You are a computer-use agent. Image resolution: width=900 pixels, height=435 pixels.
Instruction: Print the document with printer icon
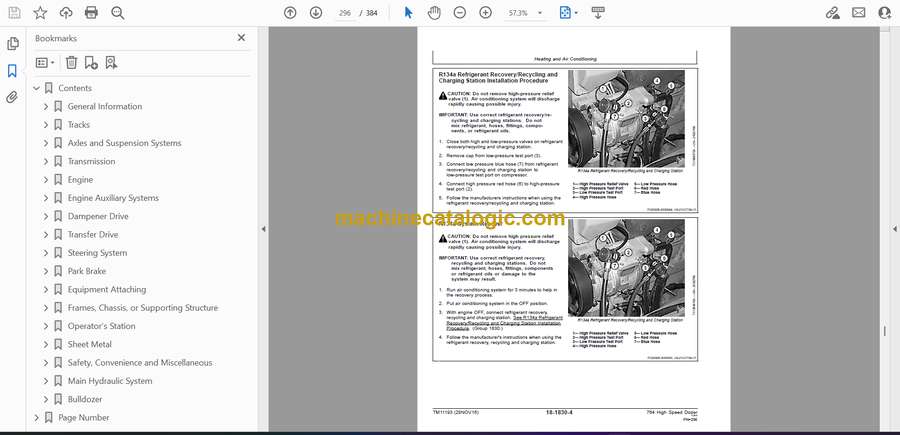pyautogui.click(x=91, y=13)
